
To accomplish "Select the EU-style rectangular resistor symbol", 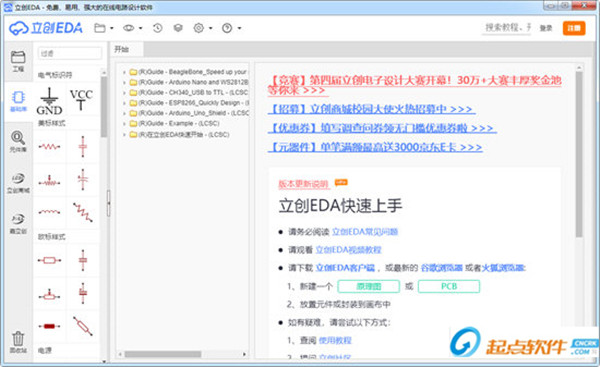I will tap(49, 261).
